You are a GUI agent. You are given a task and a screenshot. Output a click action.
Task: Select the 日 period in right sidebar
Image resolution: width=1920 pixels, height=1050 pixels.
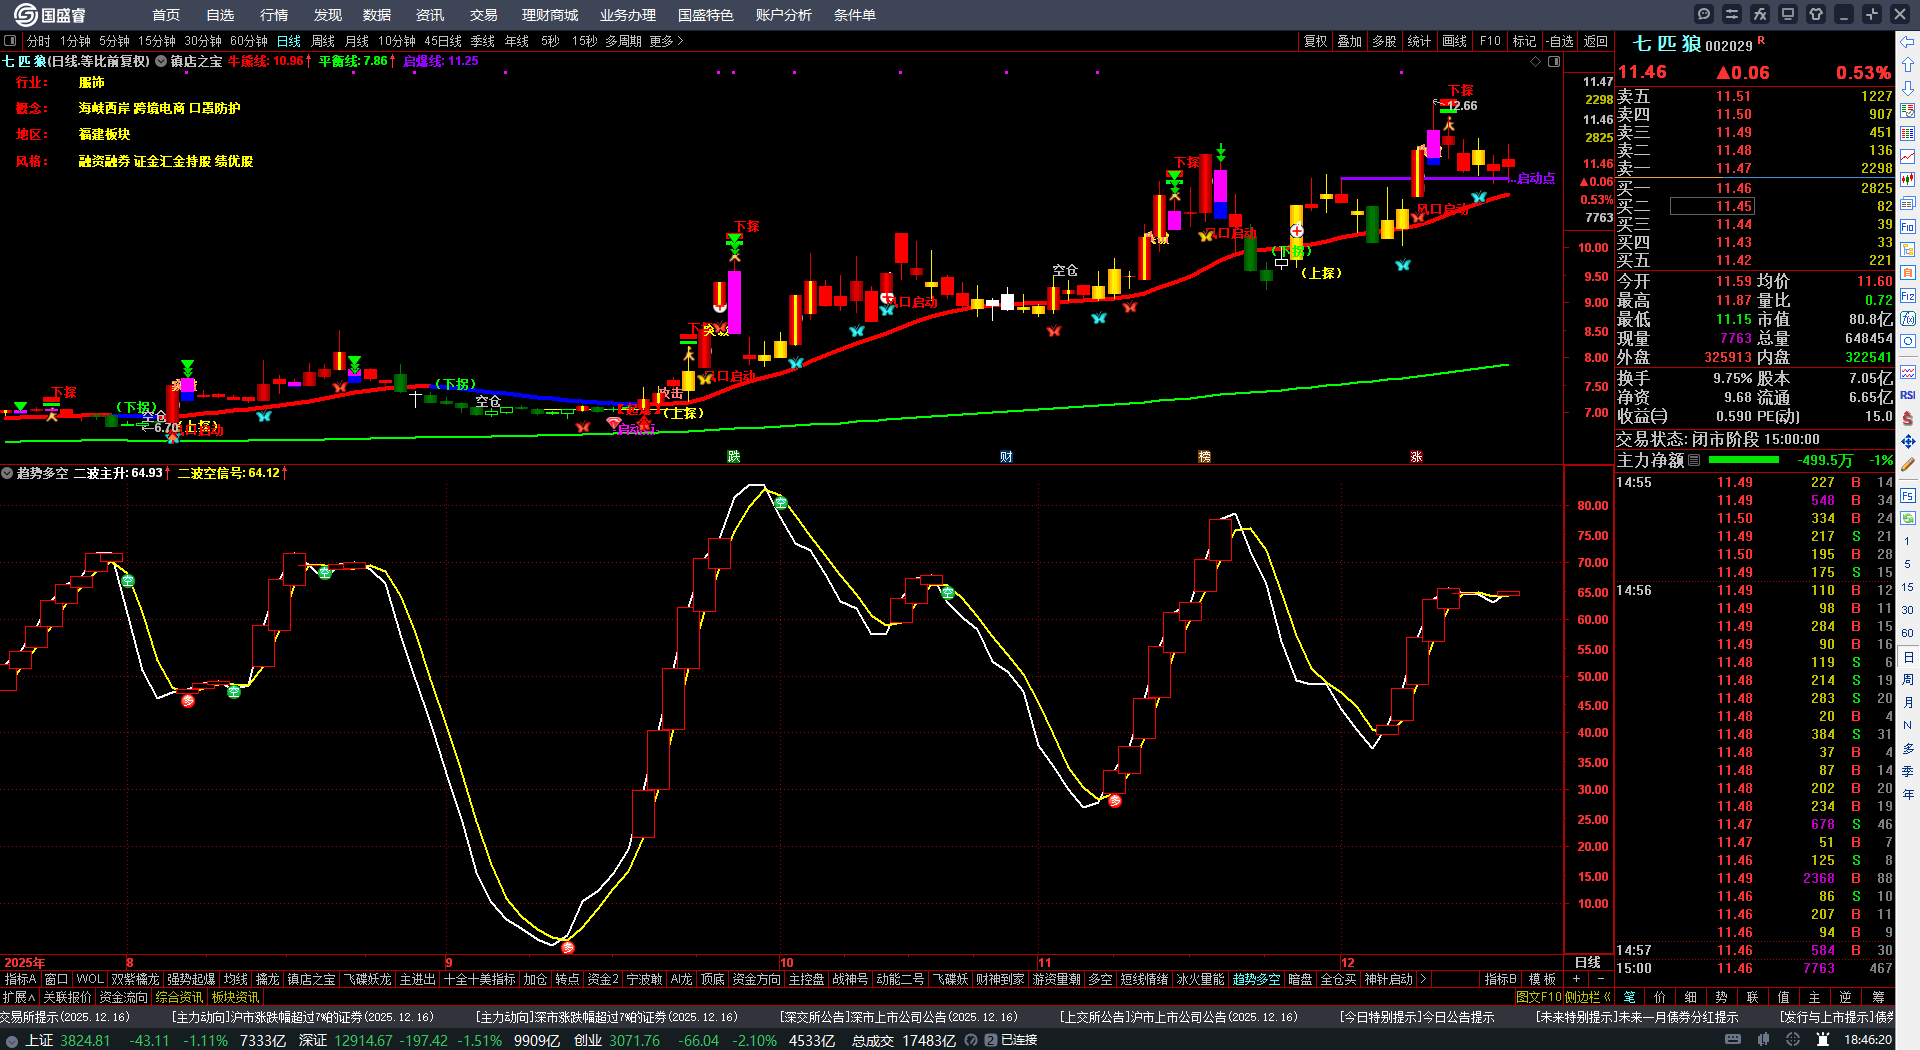click(1908, 657)
